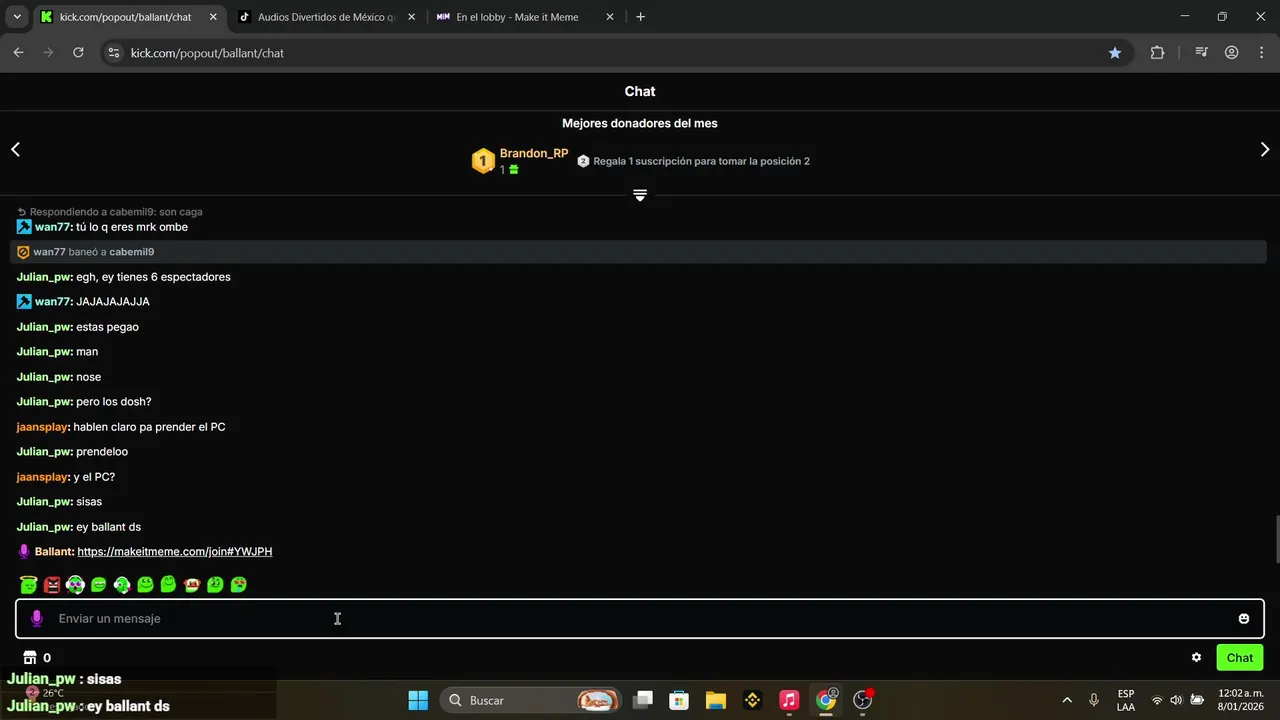Click the 'Respondiendo a cabemil9' reply header
The image size is (1280, 720).
click(x=110, y=212)
